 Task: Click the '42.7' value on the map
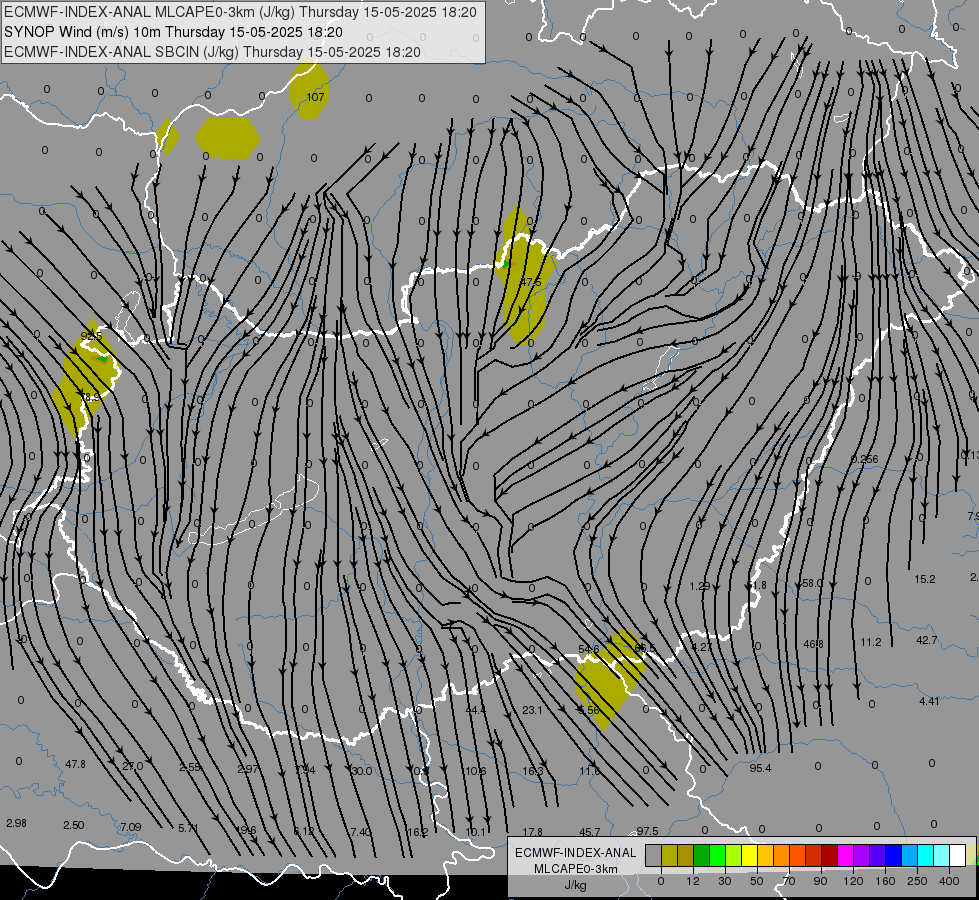click(927, 640)
